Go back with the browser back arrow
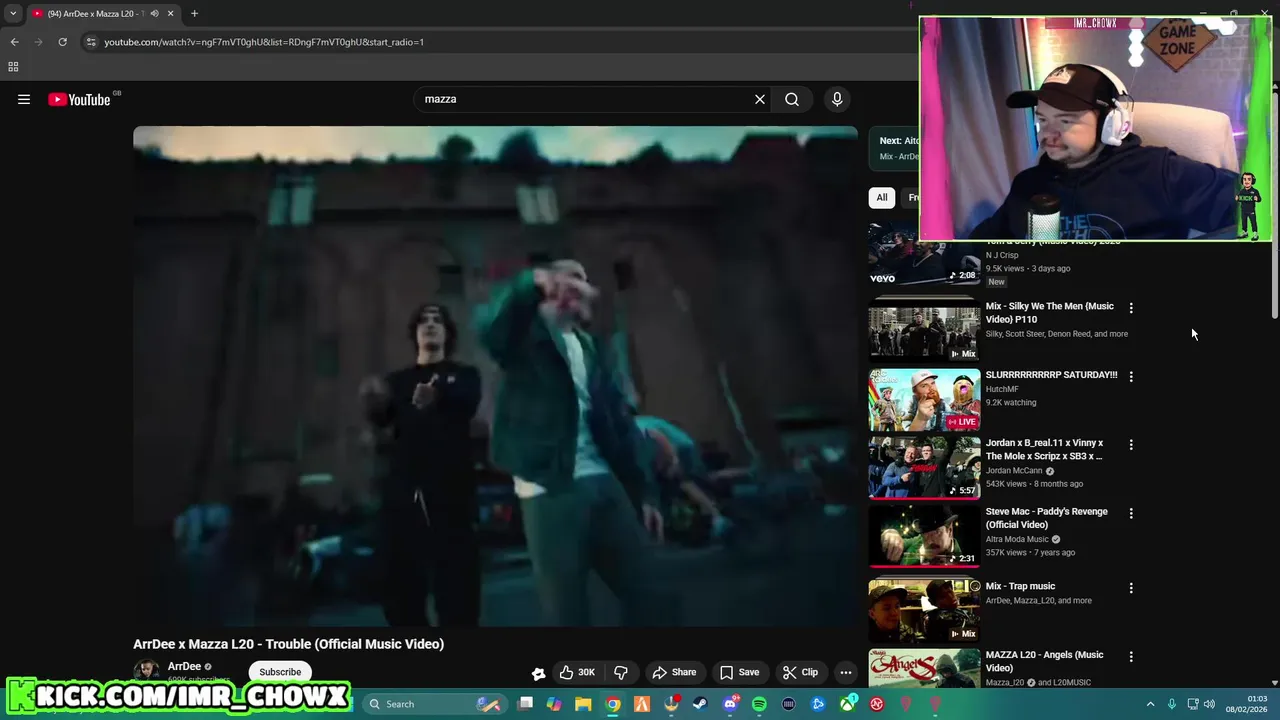The height and width of the screenshot is (720, 1280). click(14, 42)
